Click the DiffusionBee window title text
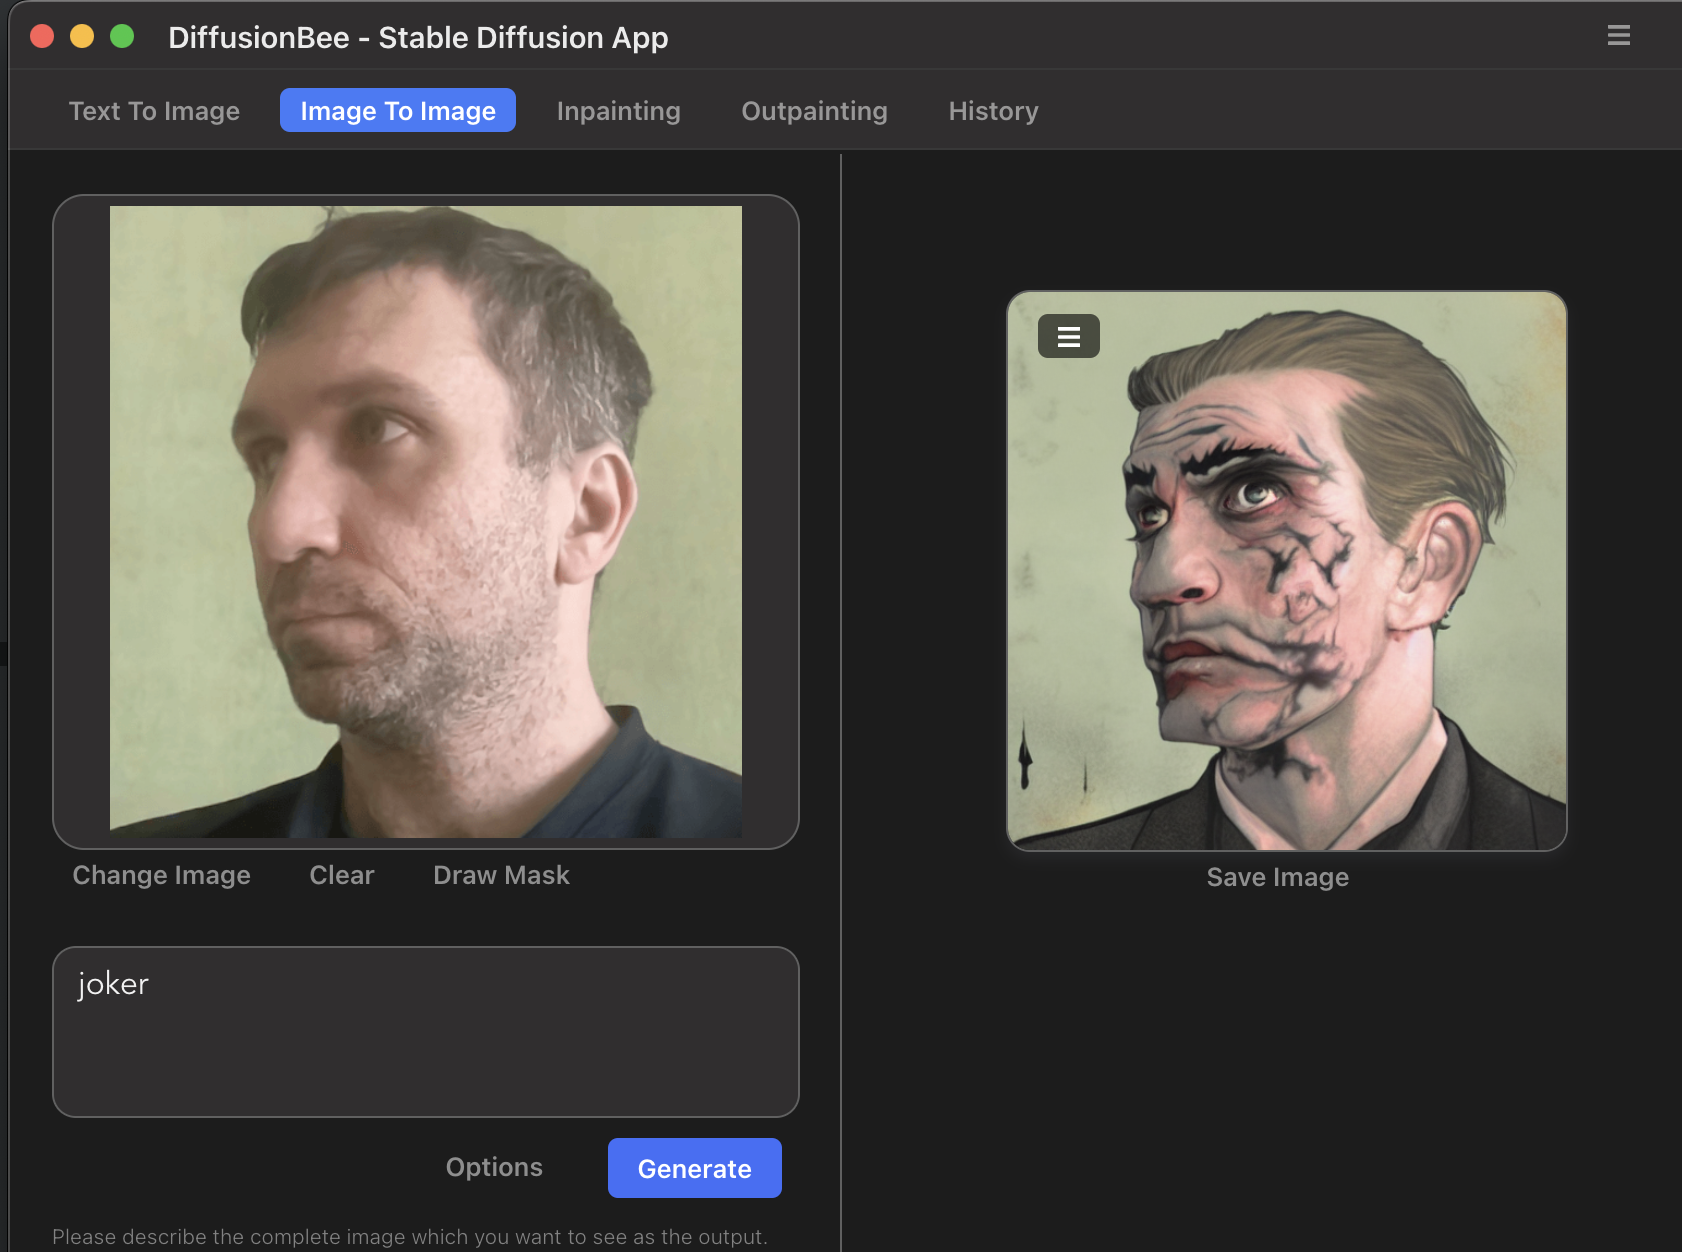The height and width of the screenshot is (1252, 1682). [418, 37]
